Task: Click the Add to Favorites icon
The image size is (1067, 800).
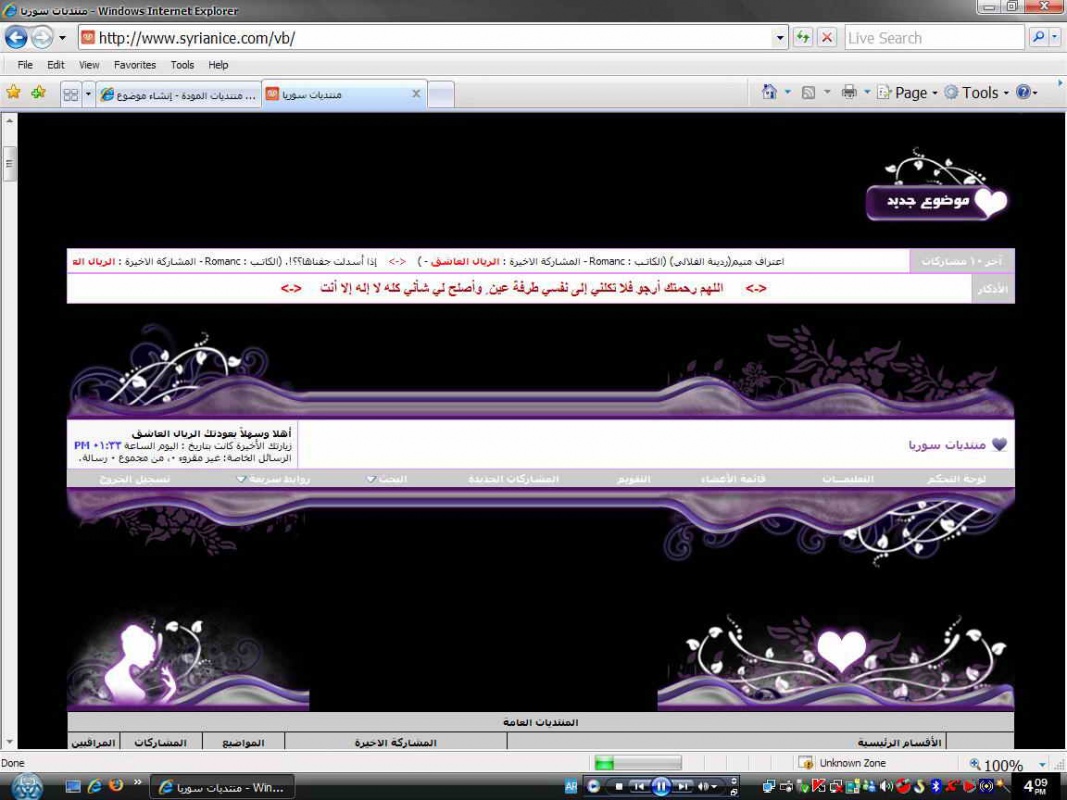Action: click(38, 93)
